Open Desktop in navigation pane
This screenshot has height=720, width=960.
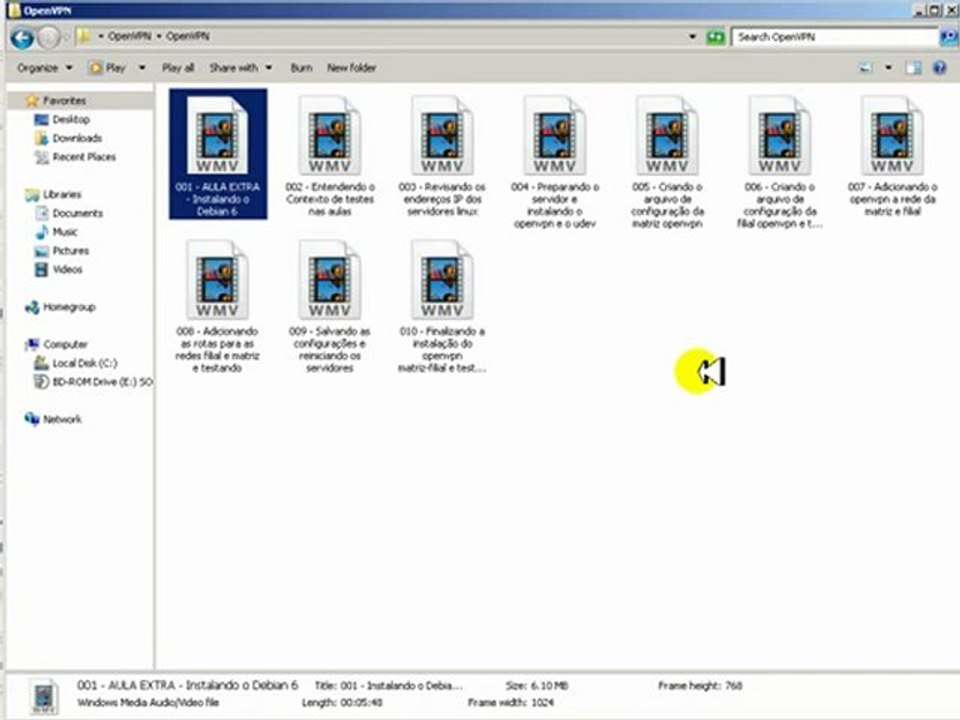(71, 119)
